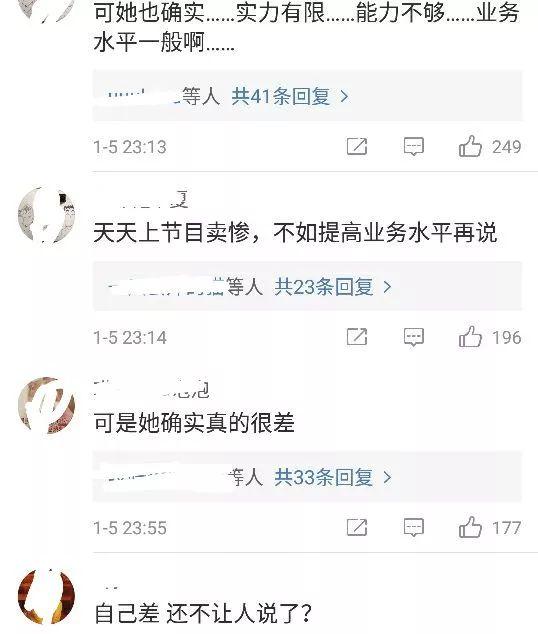The height and width of the screenshot is (634, 538).
Task: Open the comment text 可是她确实真的很差
Action: click(x=194, y=423)
